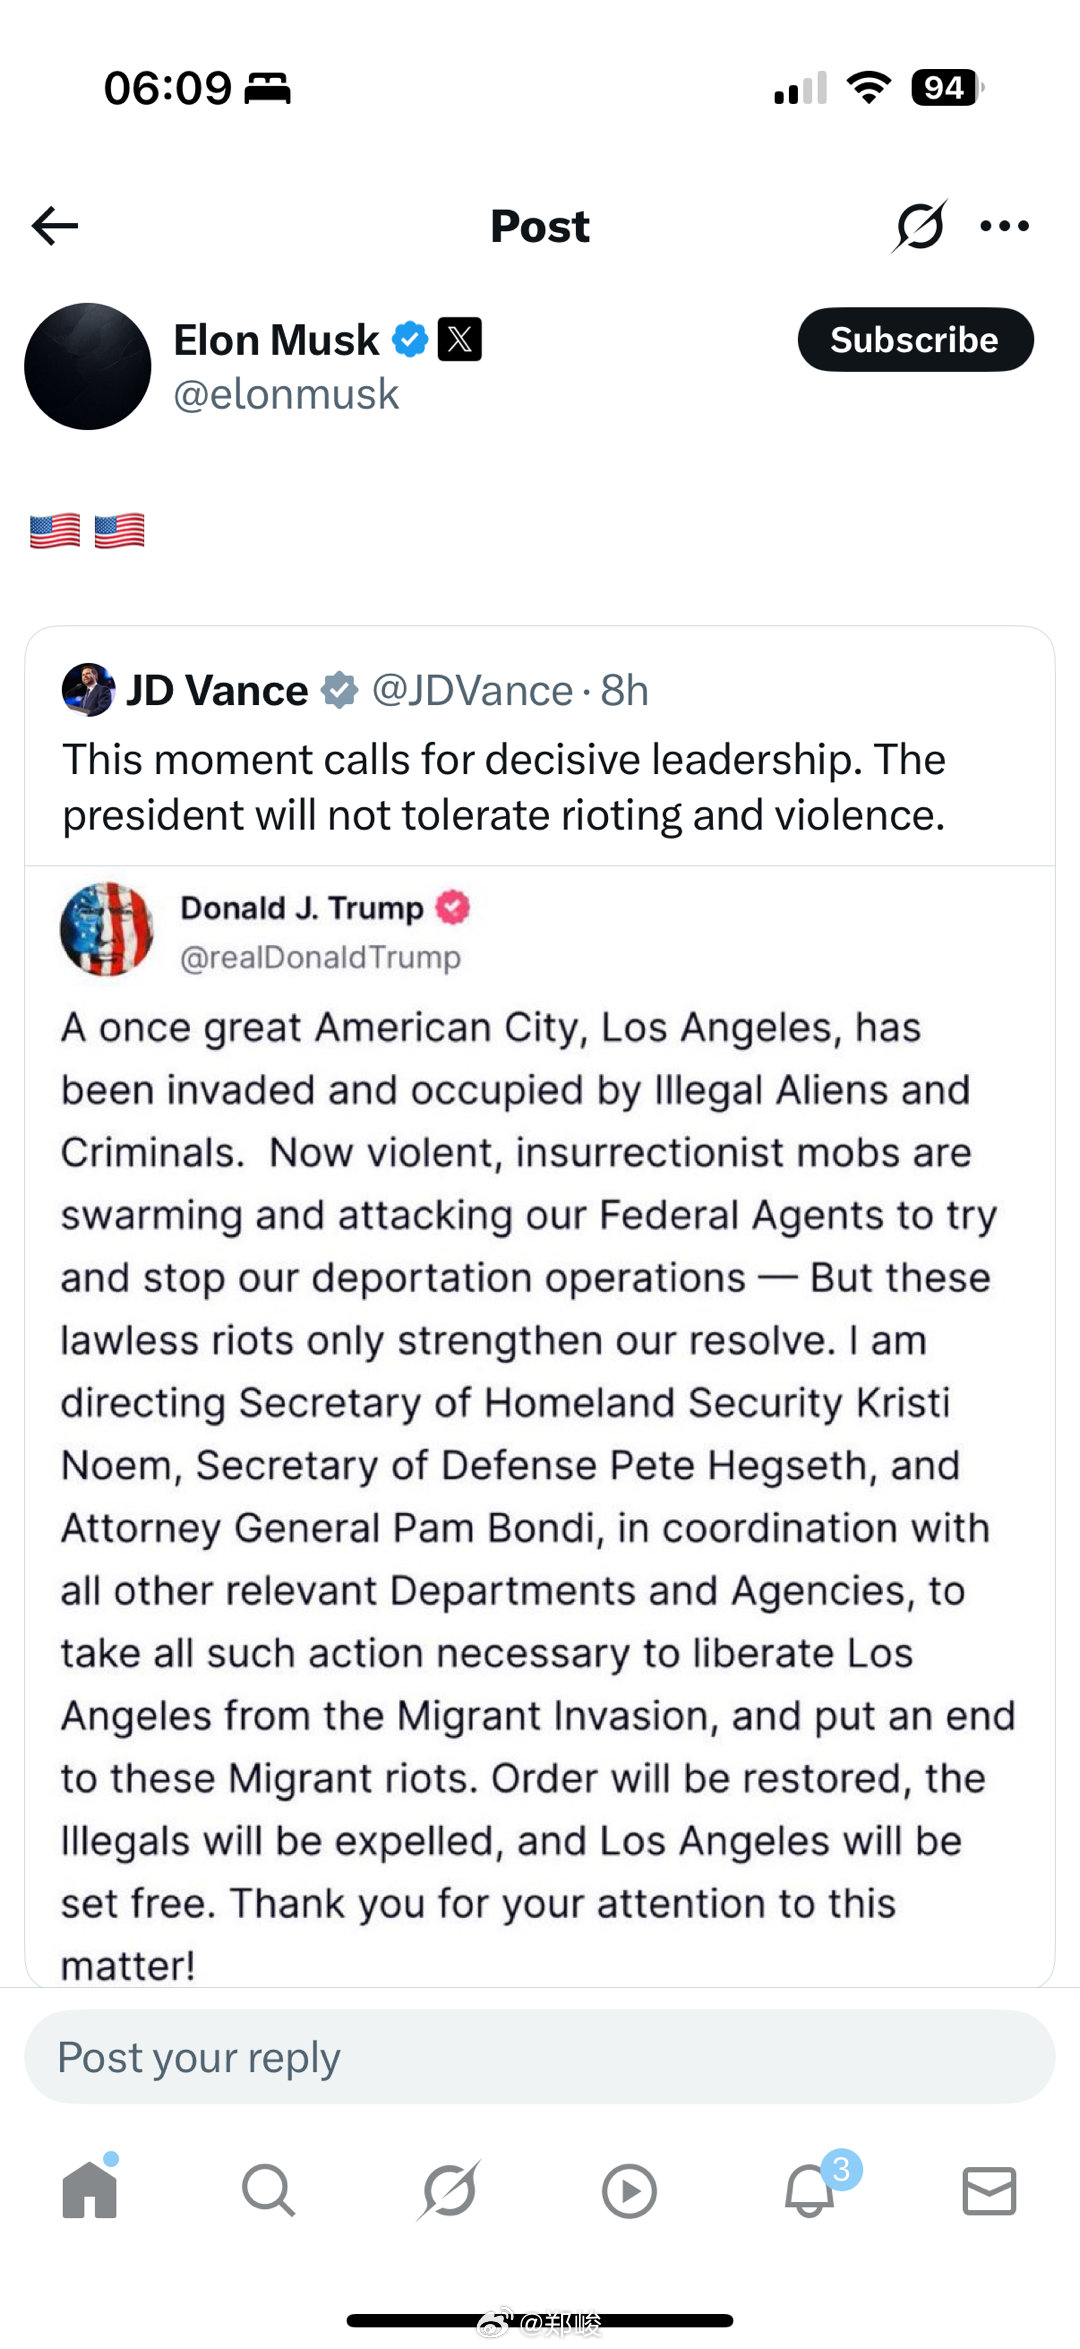Tap the Elon Musk display name
This screenshot has height=2349, width=1080.
click(276, 340)
